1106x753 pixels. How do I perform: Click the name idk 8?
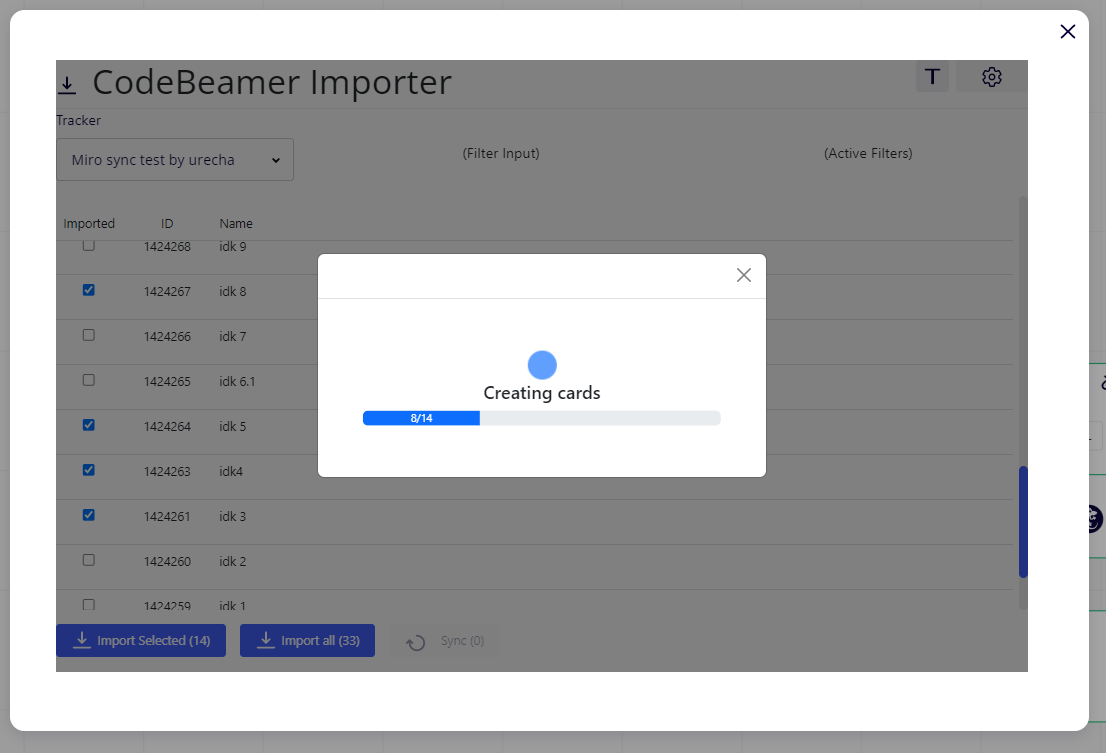coord(233,291)
